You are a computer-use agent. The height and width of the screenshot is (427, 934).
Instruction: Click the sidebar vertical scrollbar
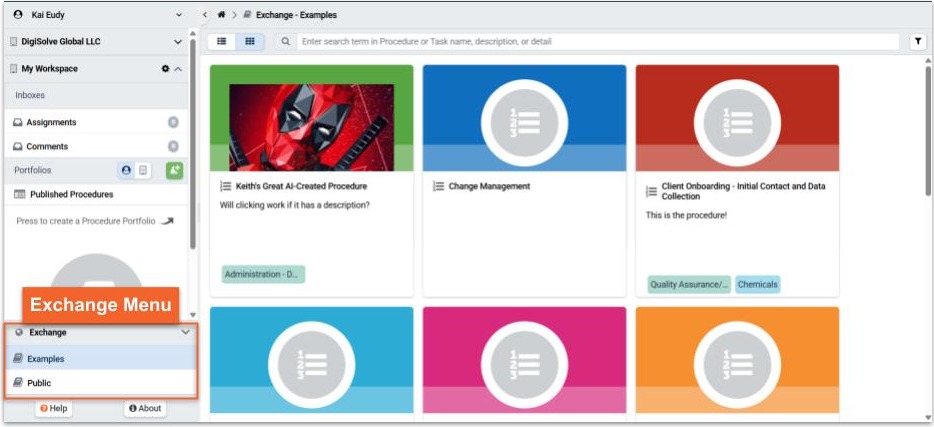click(192, 143)
